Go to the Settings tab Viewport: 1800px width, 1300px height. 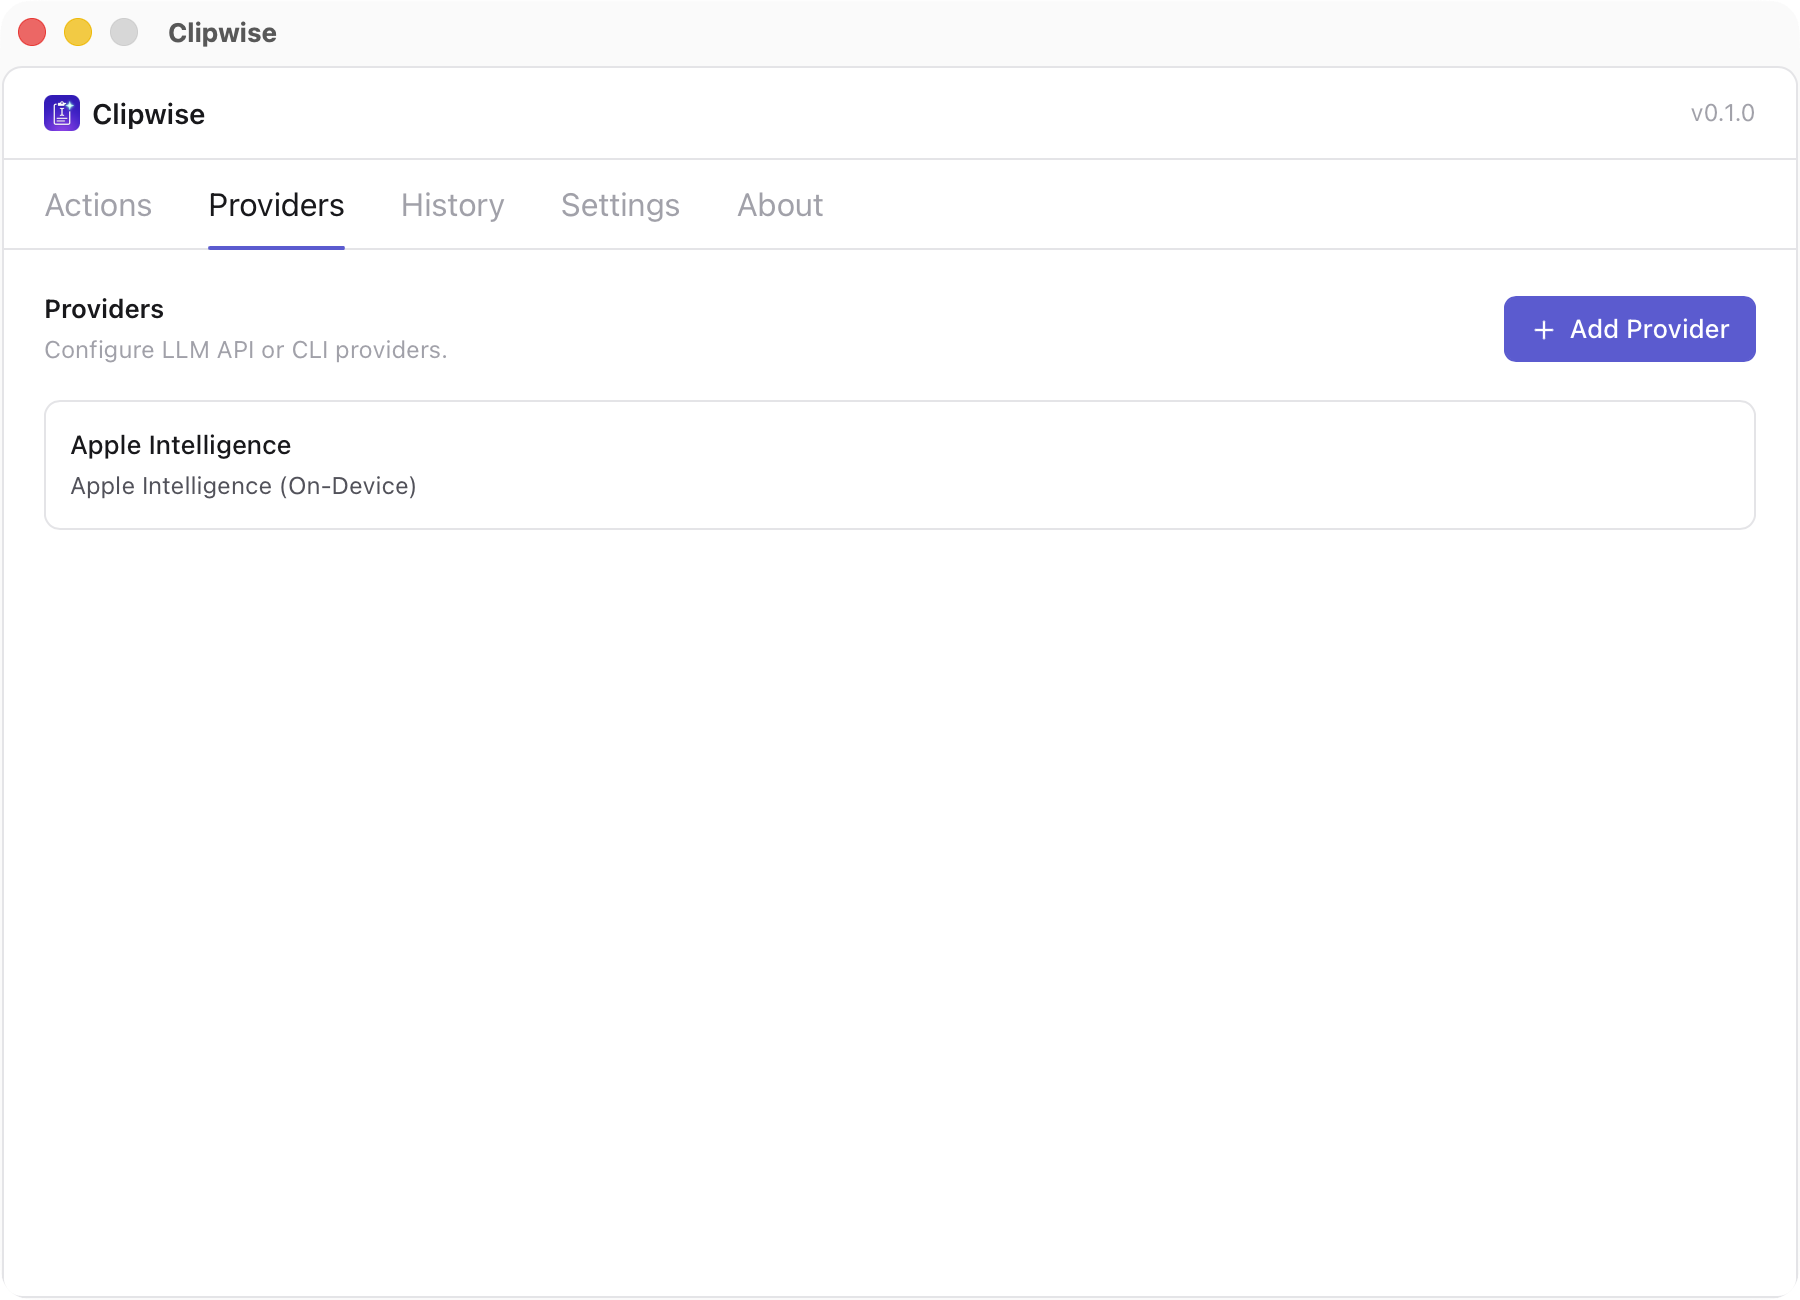619,205
